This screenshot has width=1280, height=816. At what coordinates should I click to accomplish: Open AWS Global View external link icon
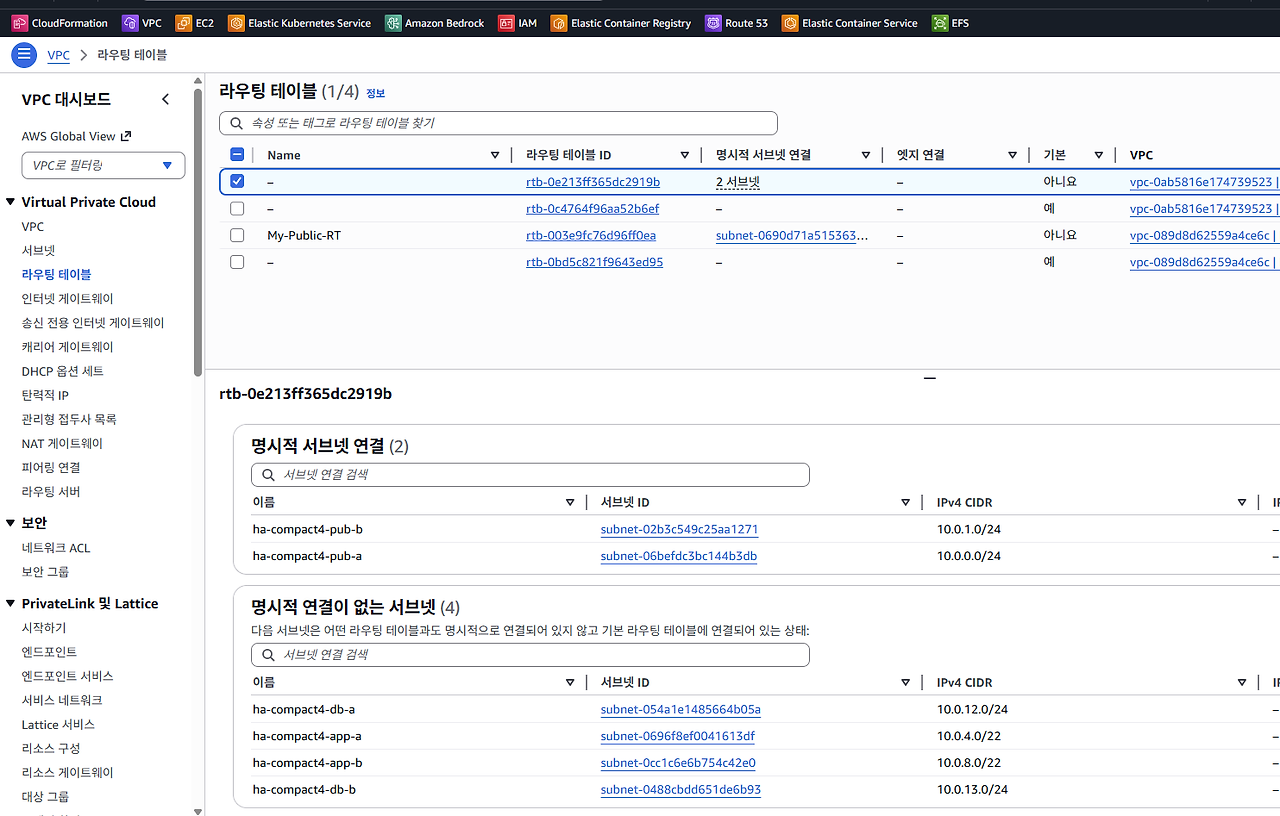(x=126, y=136)
